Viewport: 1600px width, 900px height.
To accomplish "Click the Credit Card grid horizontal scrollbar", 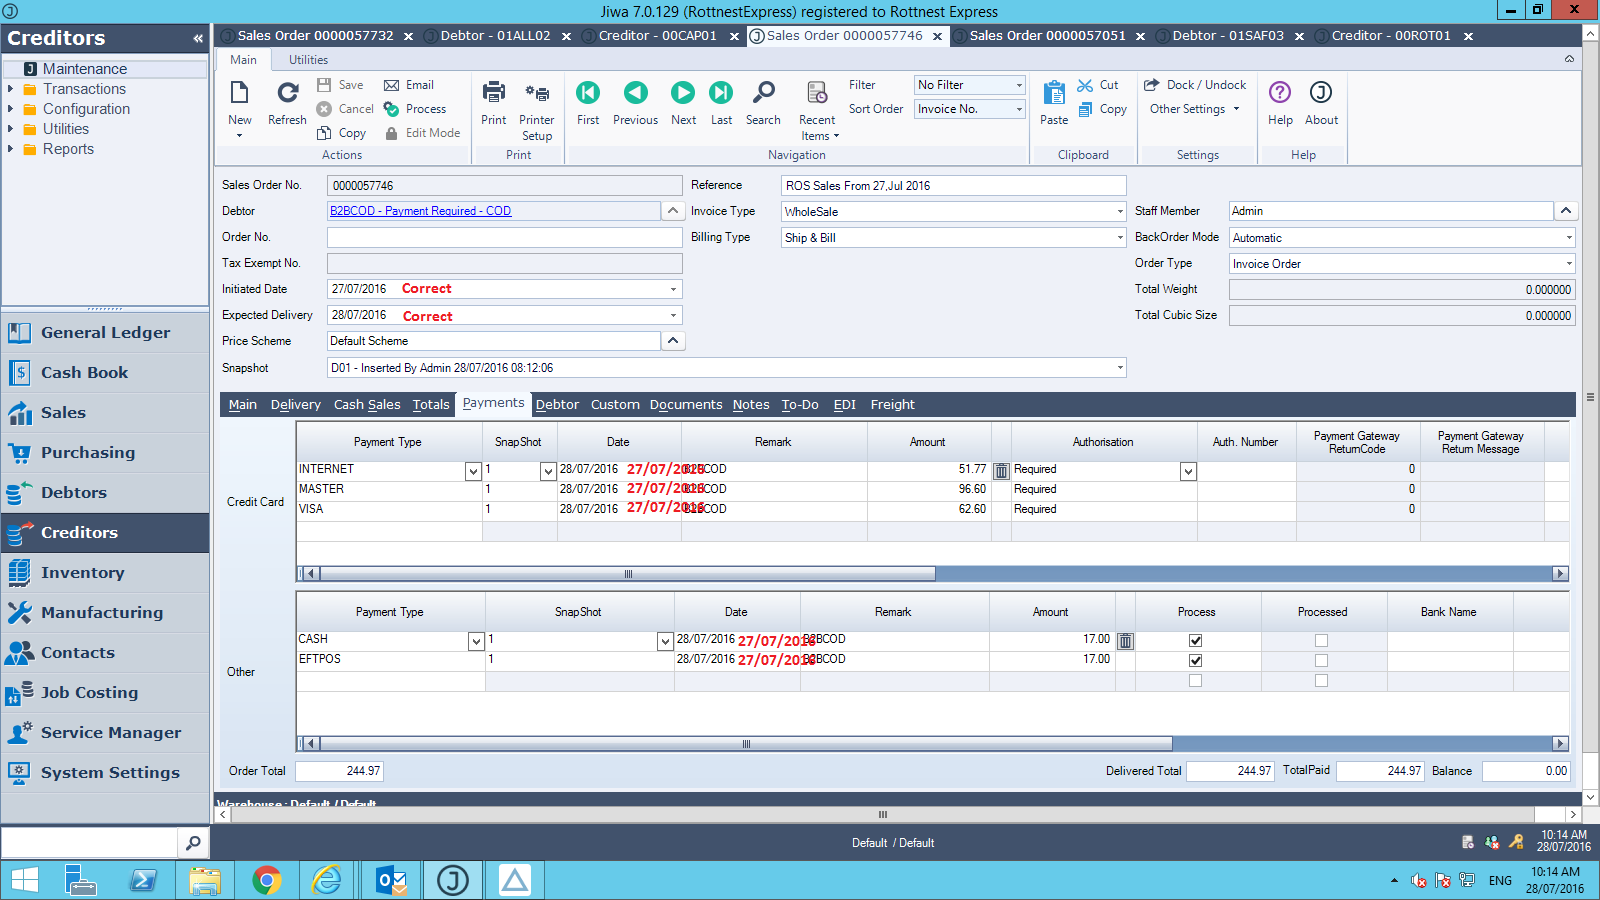I will pos(627,574).
